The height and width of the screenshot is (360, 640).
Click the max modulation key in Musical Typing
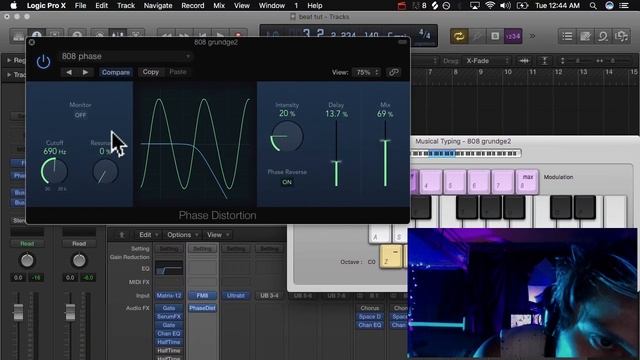pos(527,182)
